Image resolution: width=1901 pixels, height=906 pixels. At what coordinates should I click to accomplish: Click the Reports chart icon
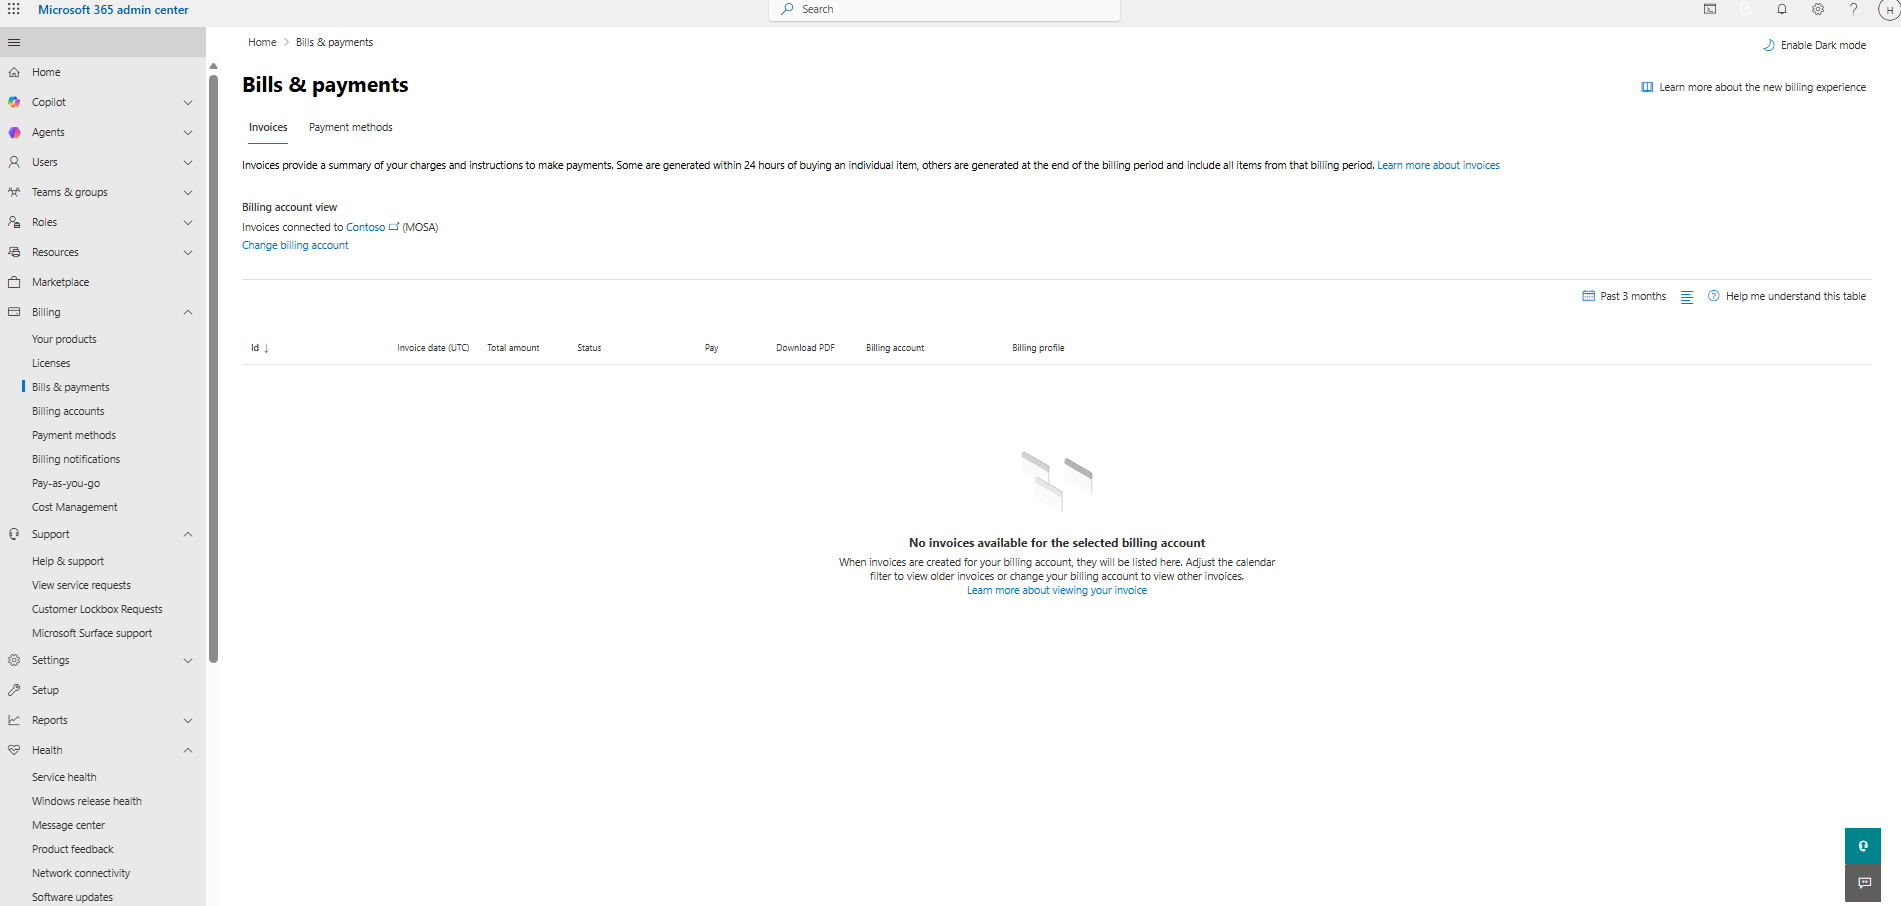[14, 720]
